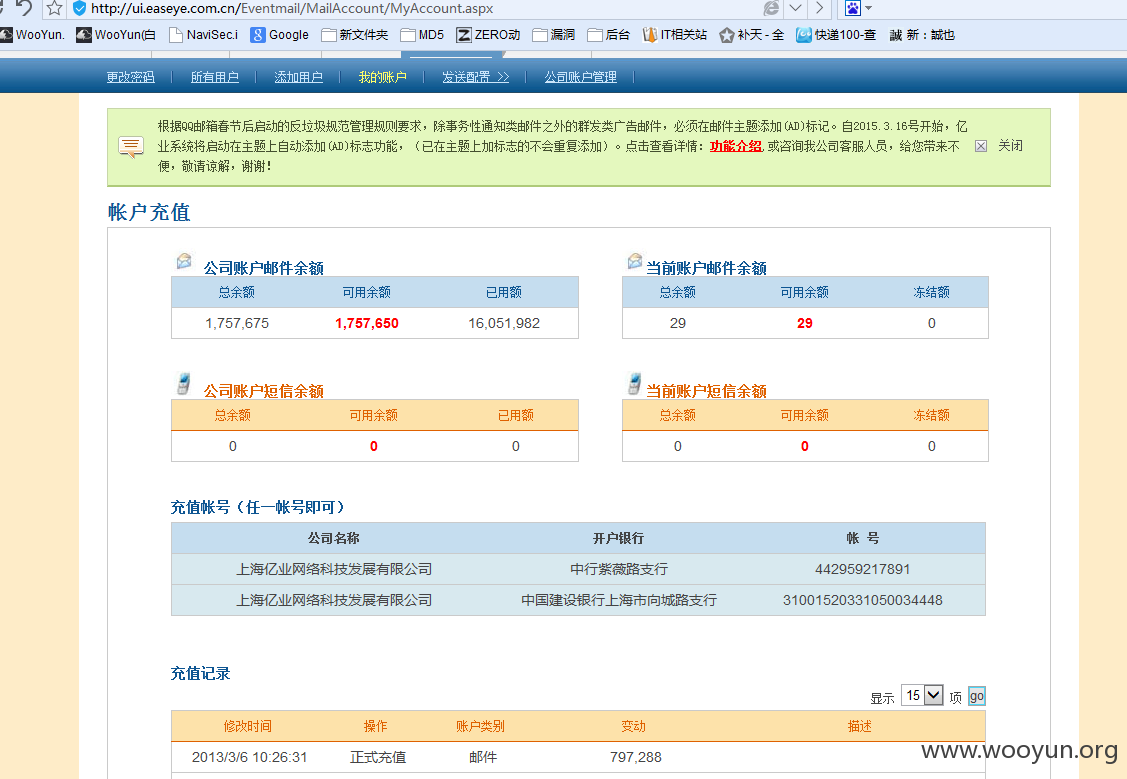Click bank name 中国建设银行上海市向城路支行
Image resolution: width=1127 pixels, height=779 pixels.
pyautogui.click(x=619, y=600)
